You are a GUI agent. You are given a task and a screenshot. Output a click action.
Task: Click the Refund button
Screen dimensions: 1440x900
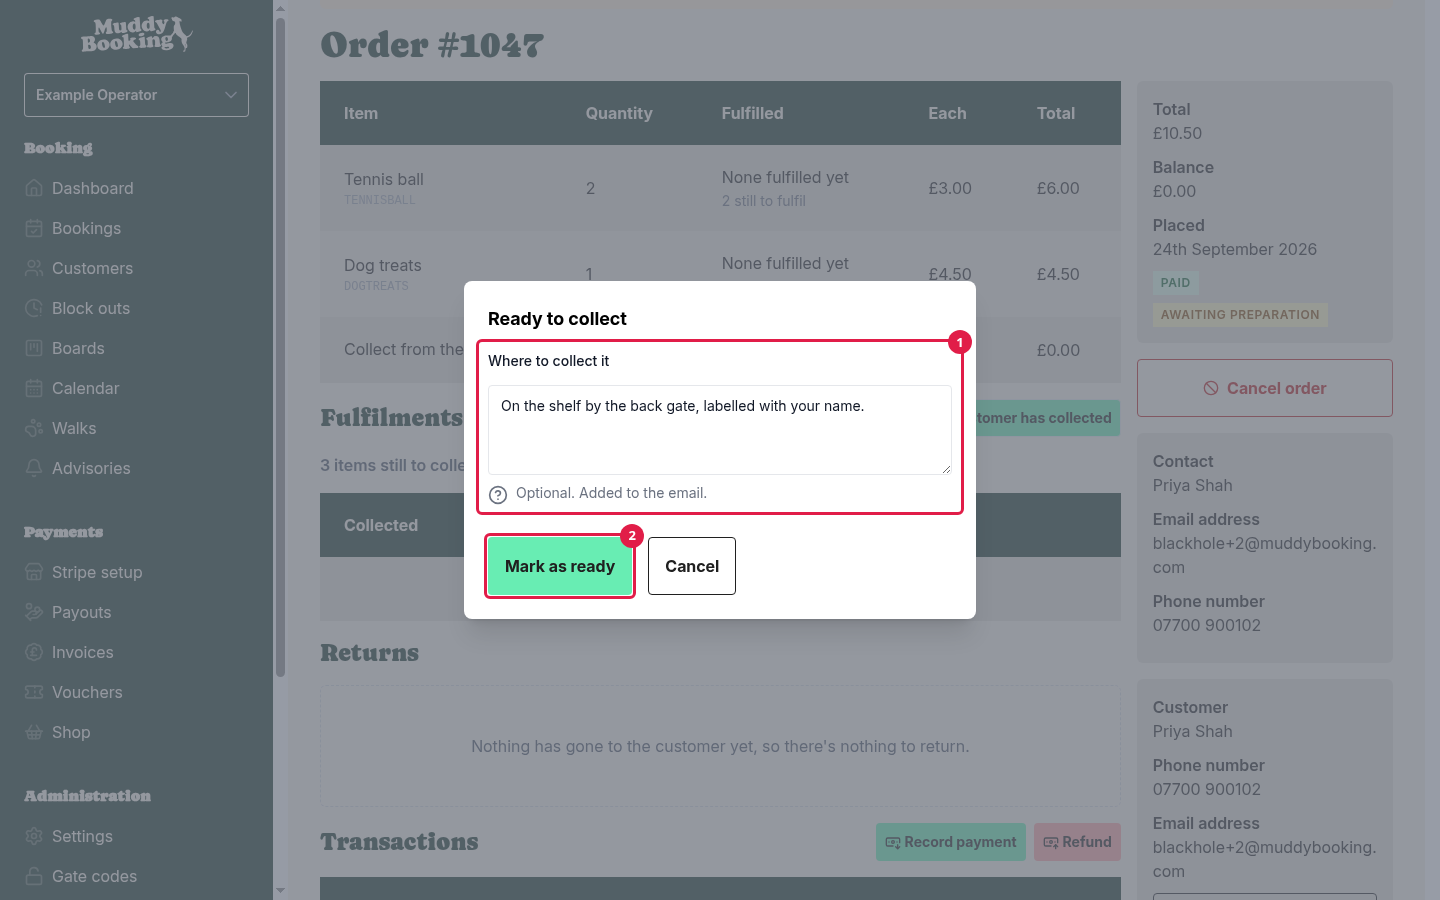1077,842
